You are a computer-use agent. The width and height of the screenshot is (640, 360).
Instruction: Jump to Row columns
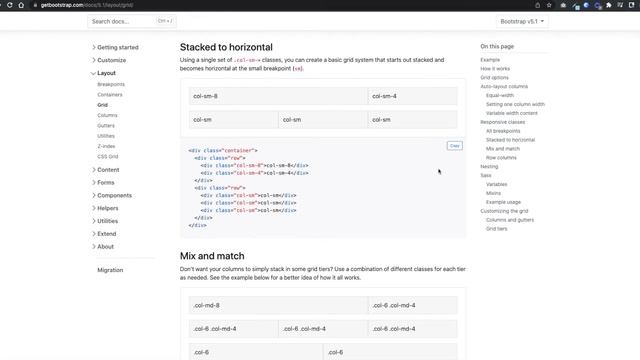pyautogui.click(x=501, y=158)
